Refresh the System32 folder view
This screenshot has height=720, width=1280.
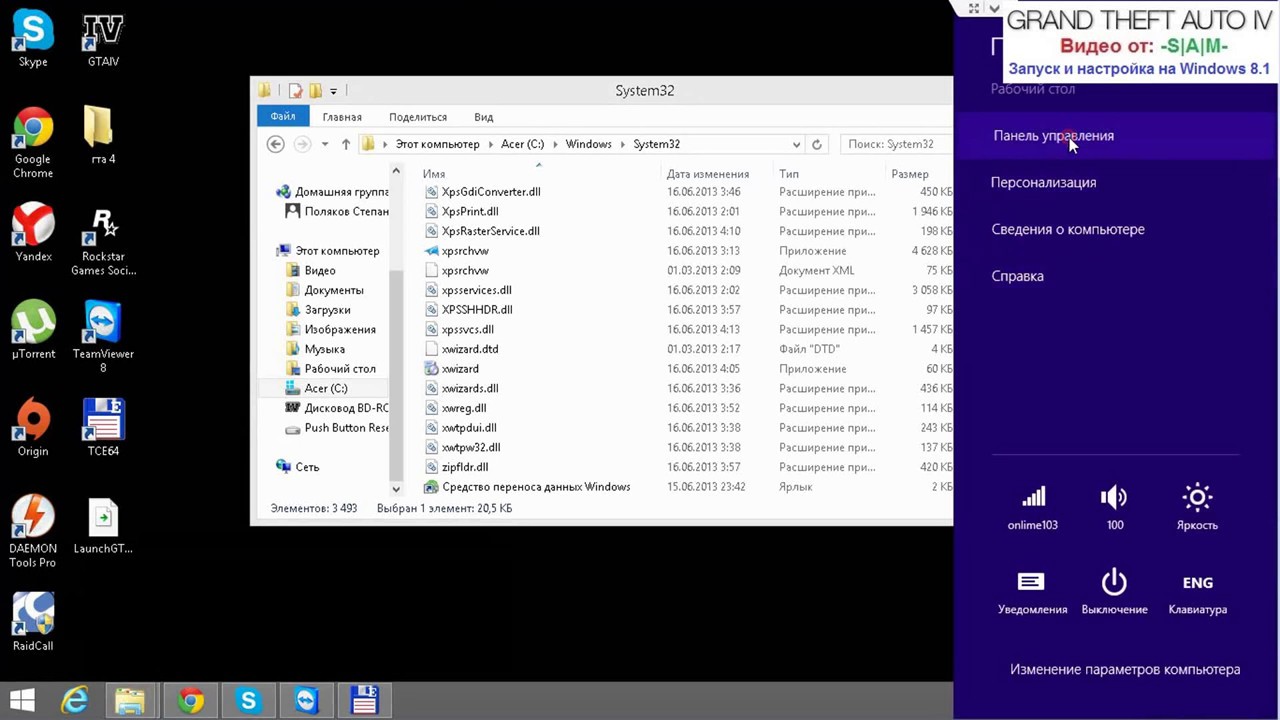point(817,144)
